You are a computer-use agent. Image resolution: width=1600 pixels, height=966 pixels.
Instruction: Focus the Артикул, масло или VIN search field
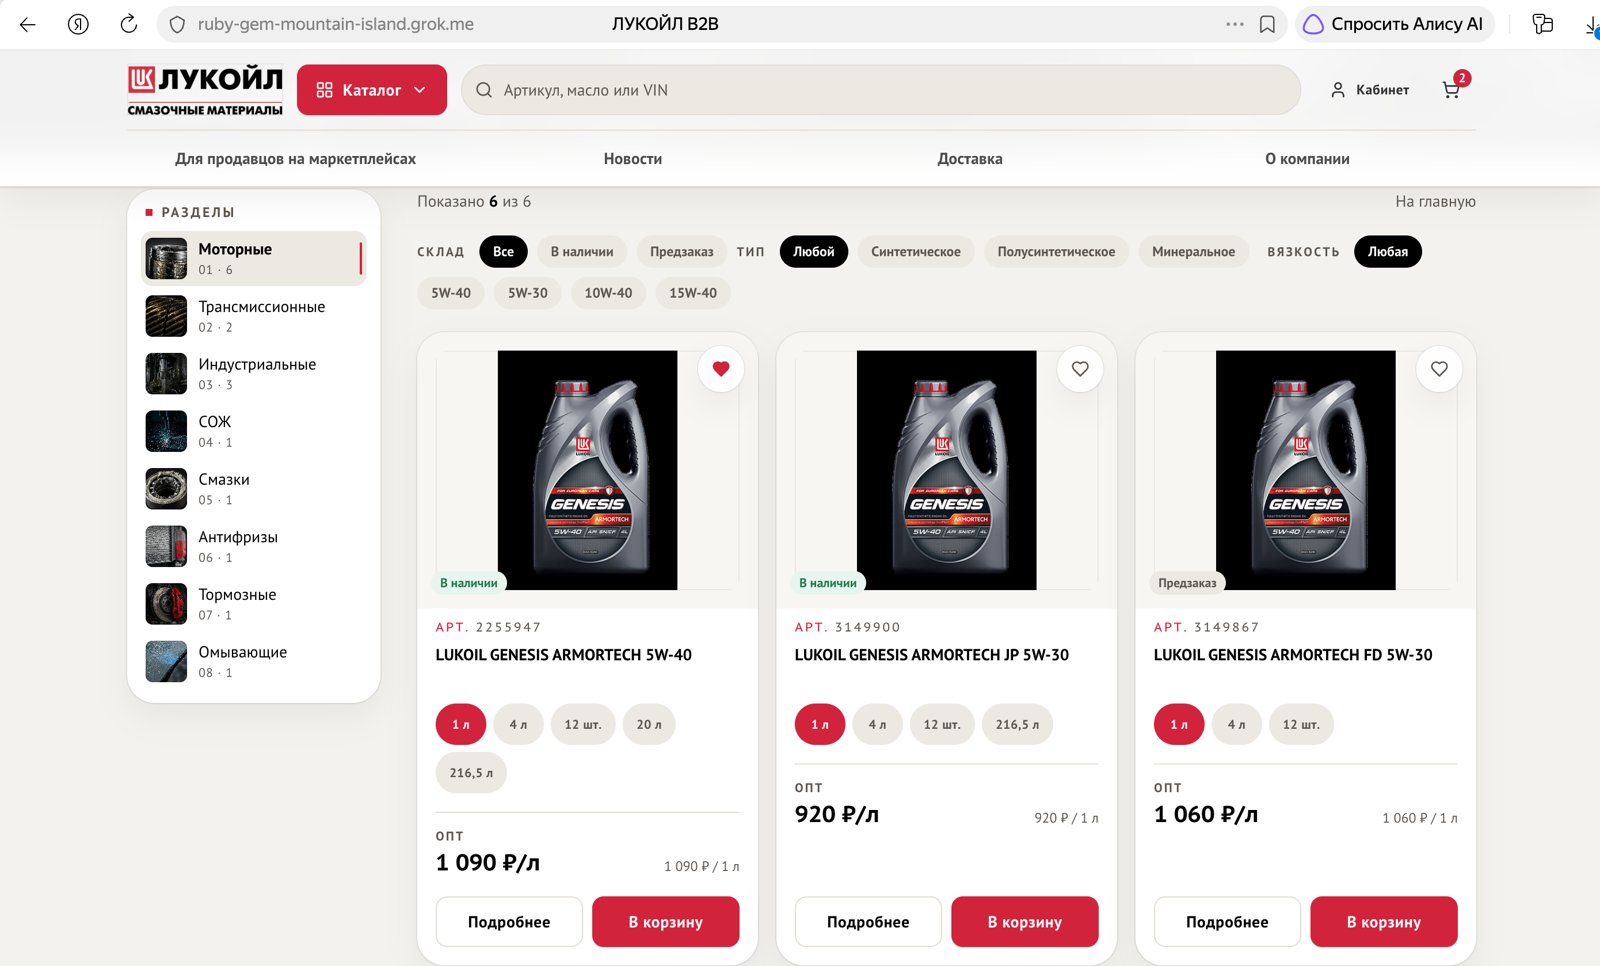(x=880, y=90)
